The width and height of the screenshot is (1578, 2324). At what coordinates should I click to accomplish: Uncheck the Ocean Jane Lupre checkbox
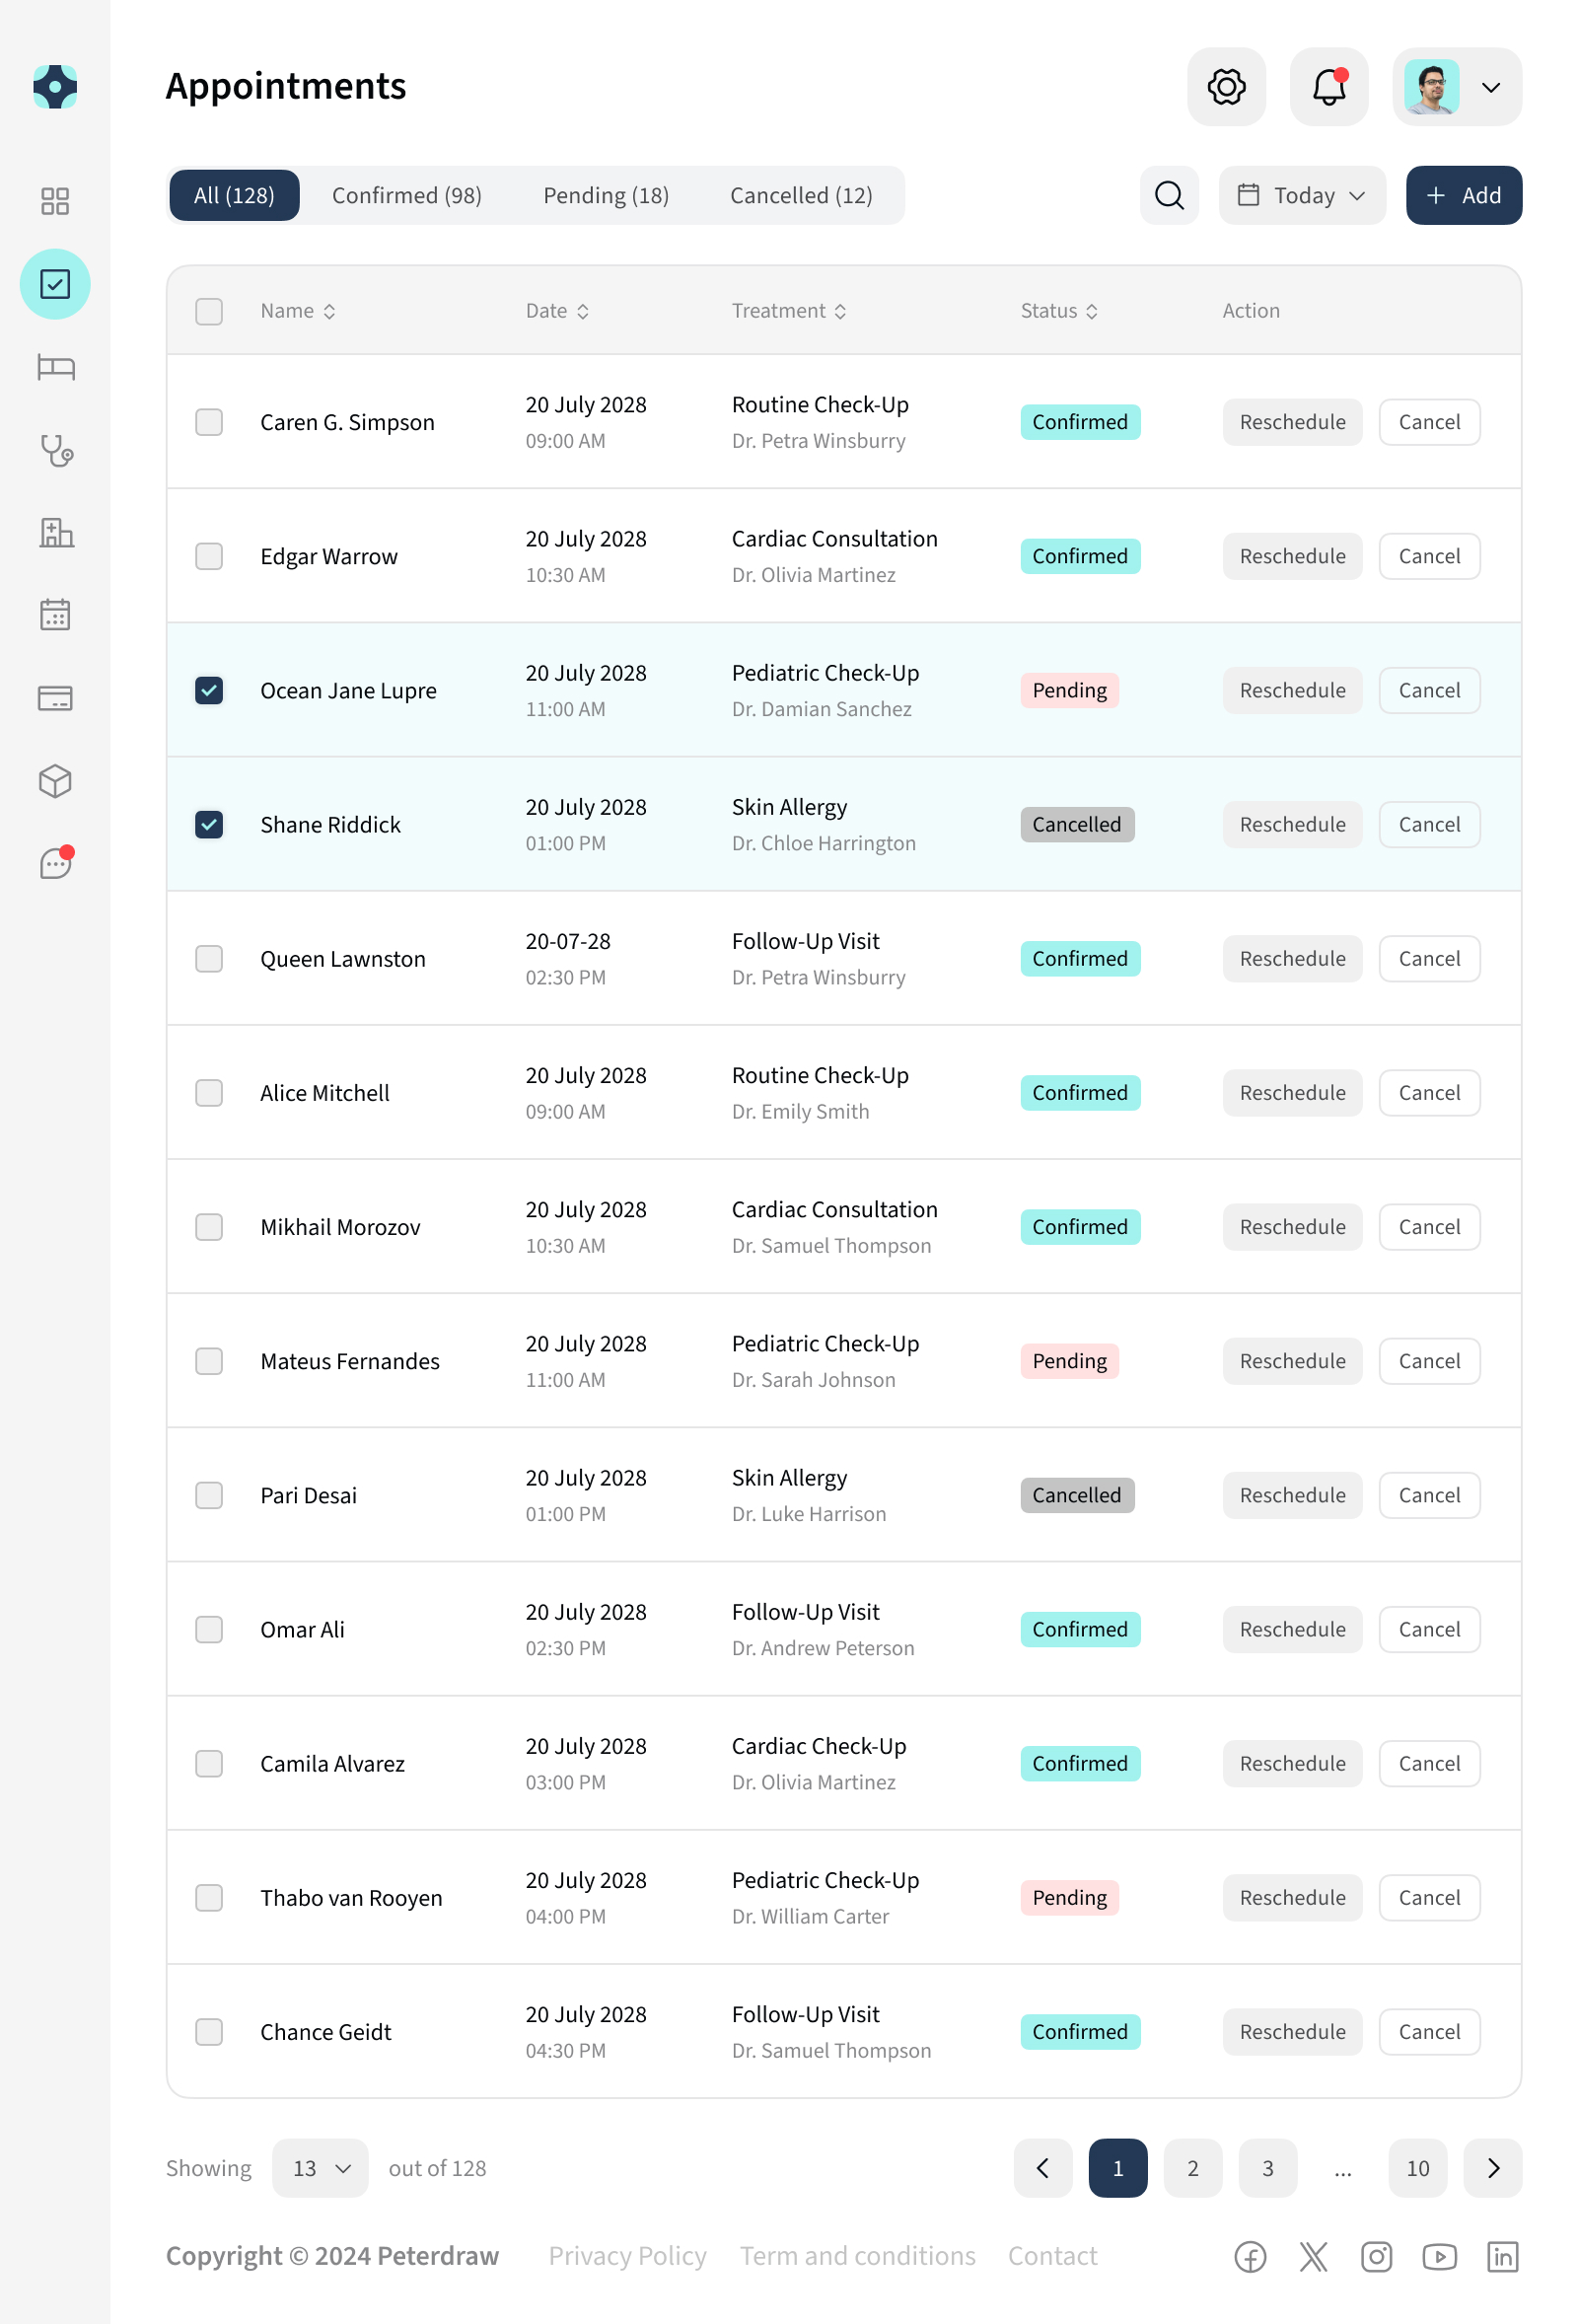click(208, 690)
